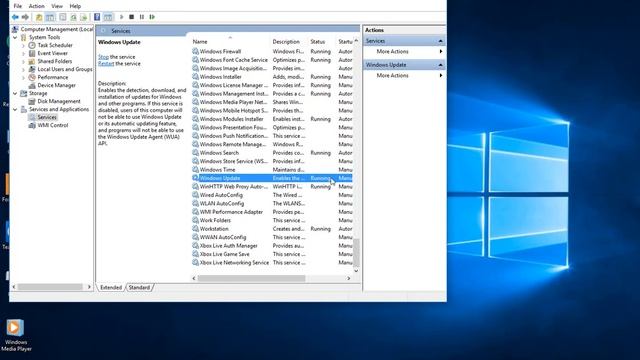The image size is (640, 360).
Task: Switch to the Extended tab
Action: click(x=111, y=287)
